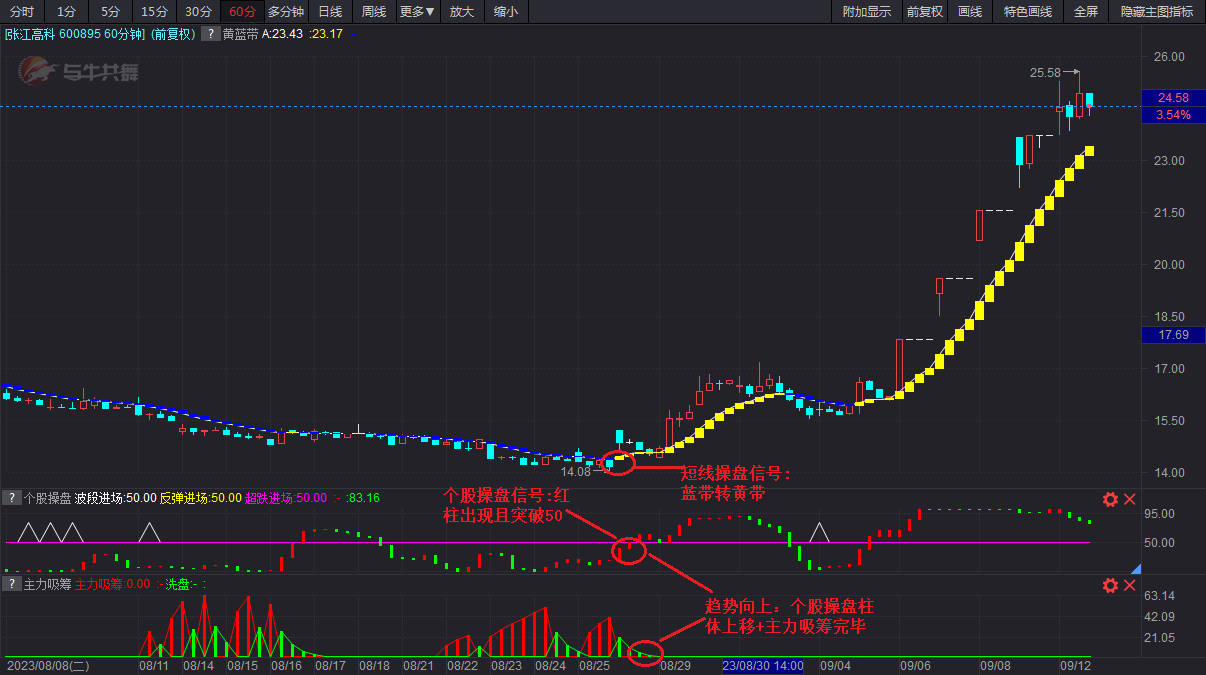
Task: Expand the 更多 periods dropdown
Action: [417, 12]
